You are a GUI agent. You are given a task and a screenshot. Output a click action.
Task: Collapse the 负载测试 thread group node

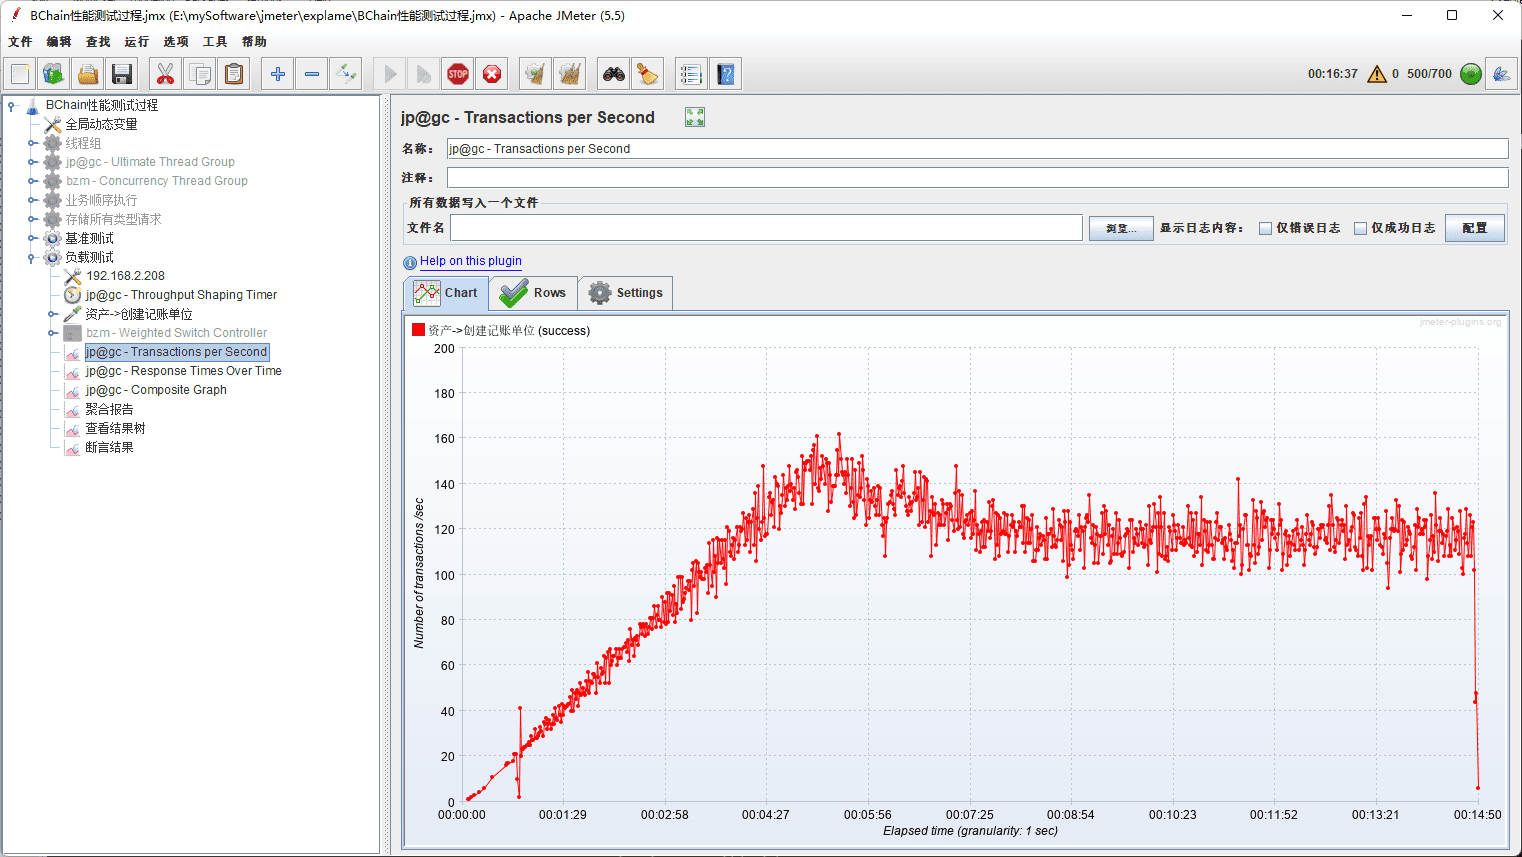32,257
